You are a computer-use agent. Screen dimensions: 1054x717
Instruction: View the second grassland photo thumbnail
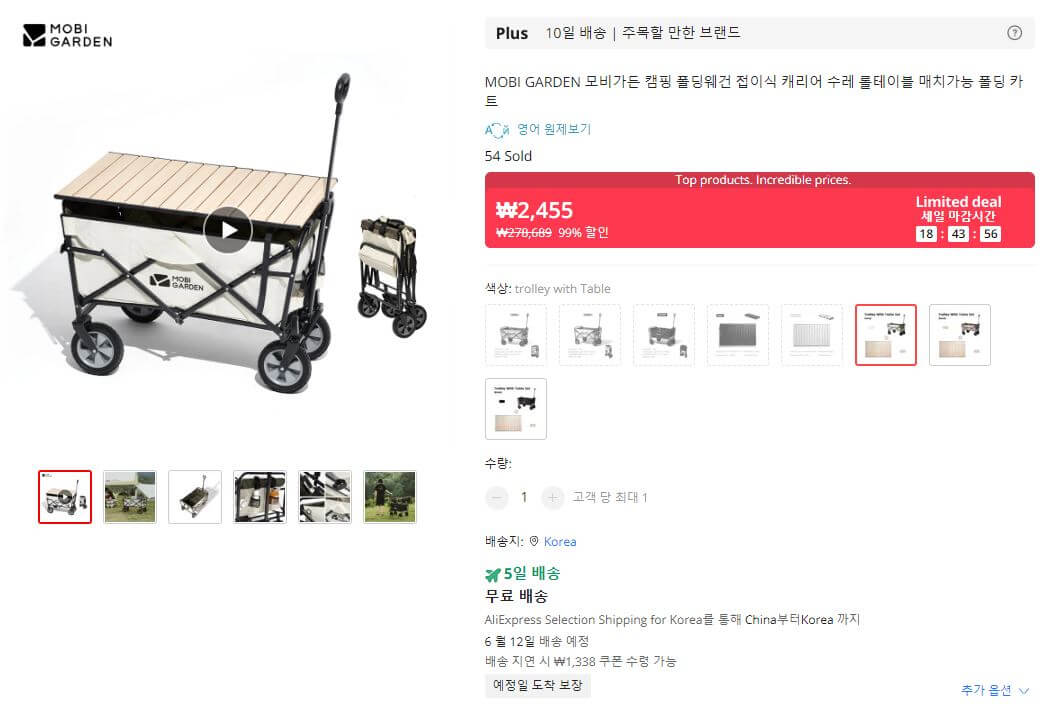click(x=129, y=496)
